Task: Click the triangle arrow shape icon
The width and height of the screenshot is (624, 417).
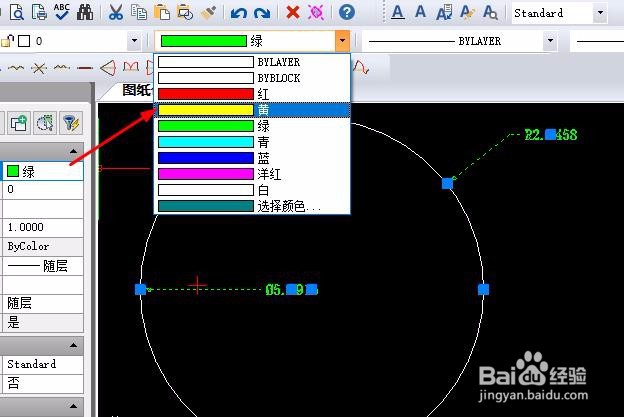Action: pos(108,68)
